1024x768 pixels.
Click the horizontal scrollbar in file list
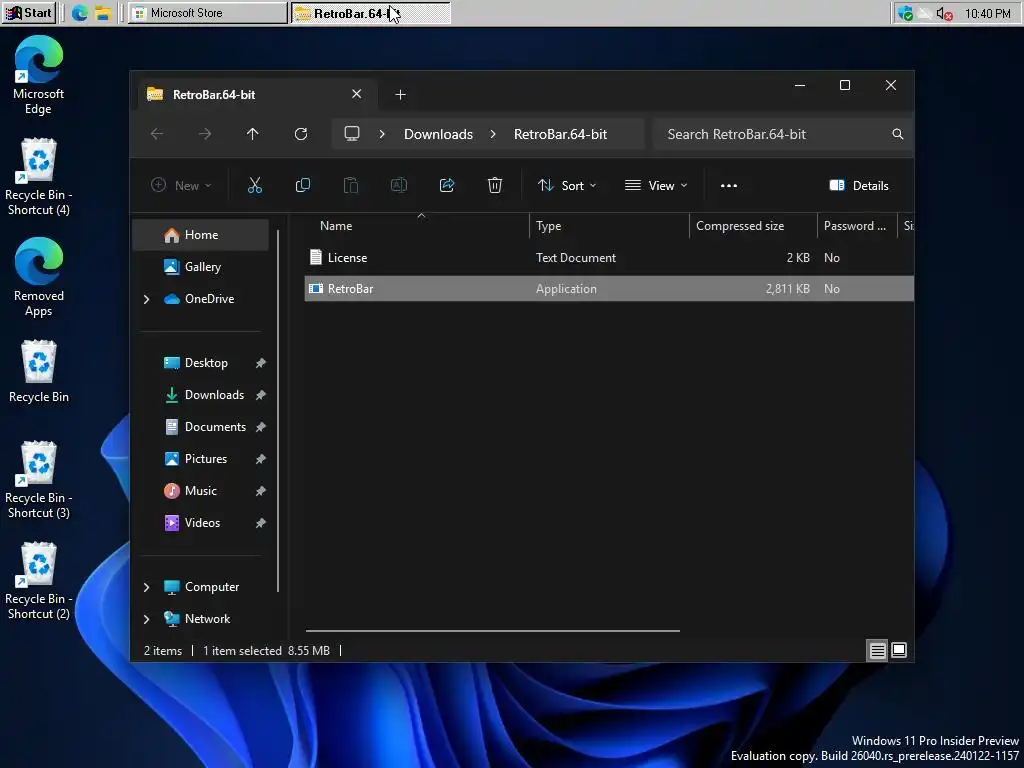(493, 631)
